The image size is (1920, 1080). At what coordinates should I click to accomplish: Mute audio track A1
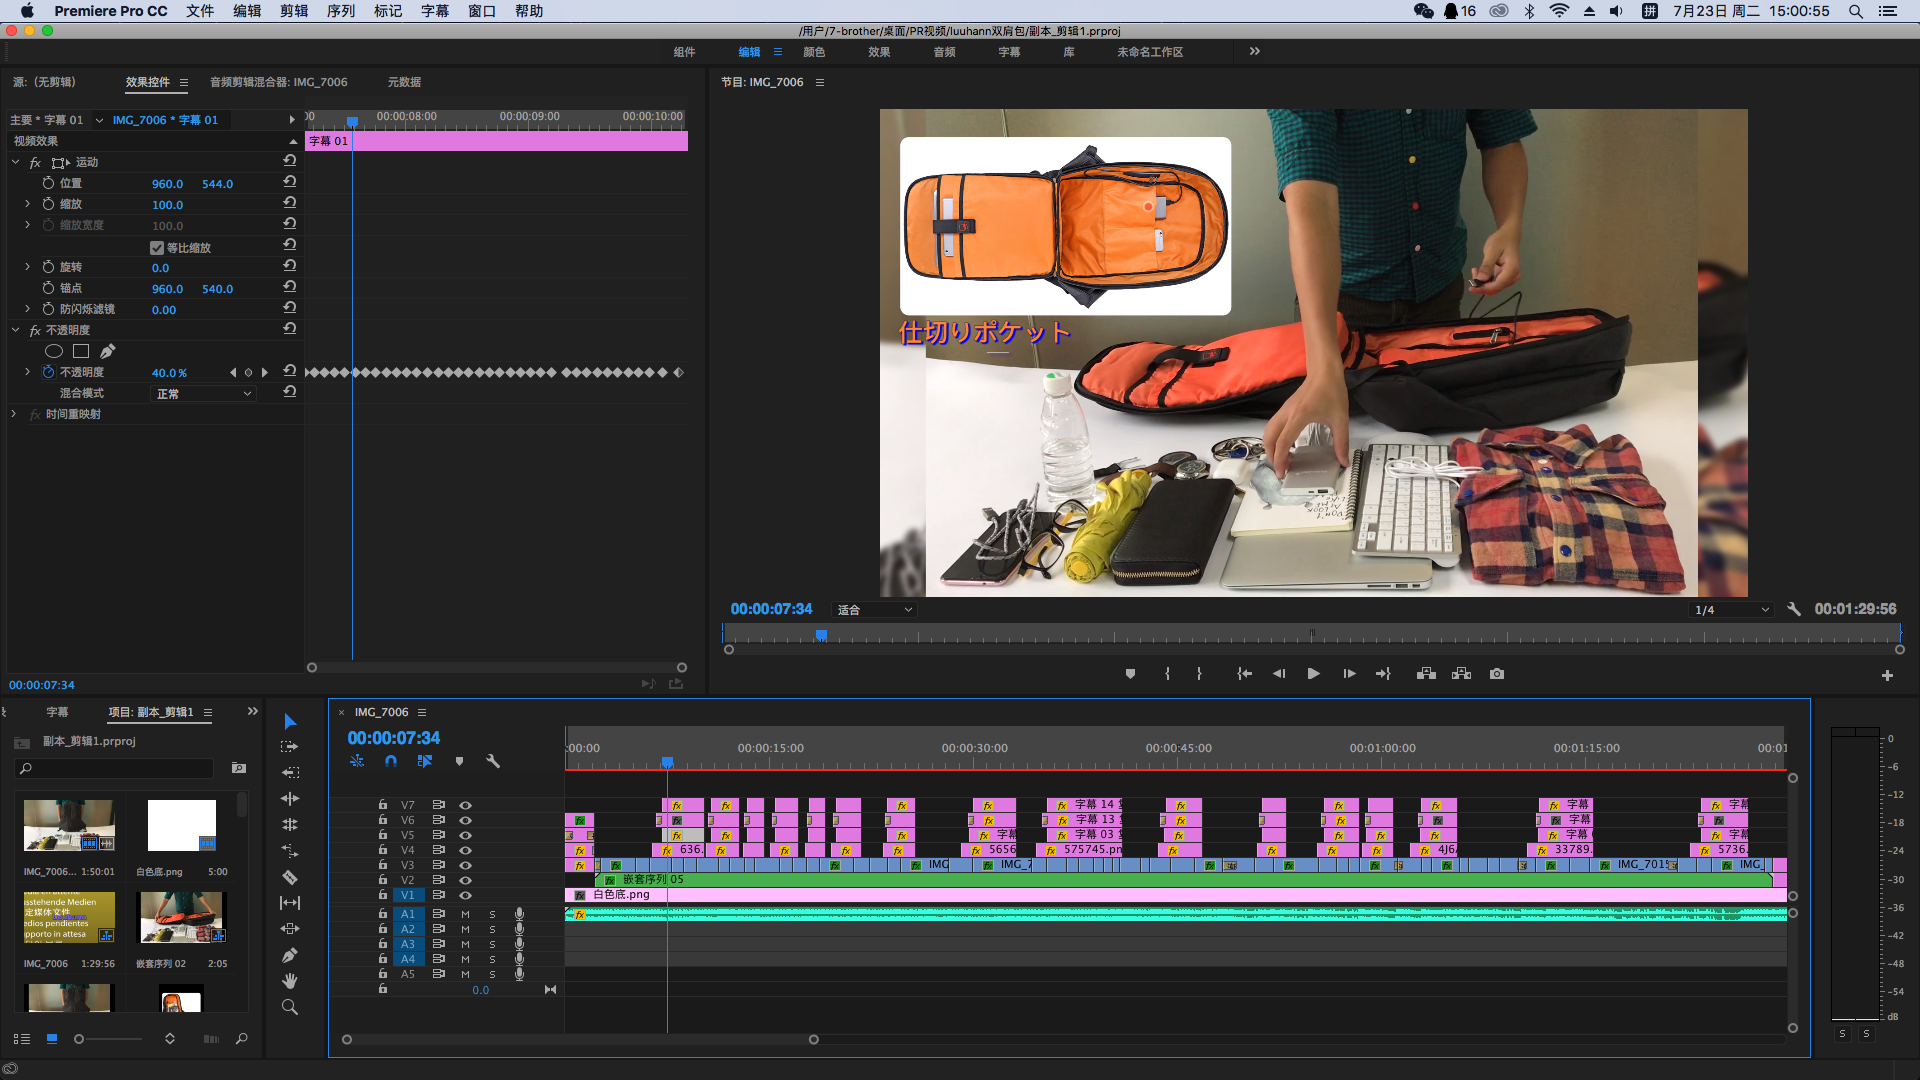[465, 914]
